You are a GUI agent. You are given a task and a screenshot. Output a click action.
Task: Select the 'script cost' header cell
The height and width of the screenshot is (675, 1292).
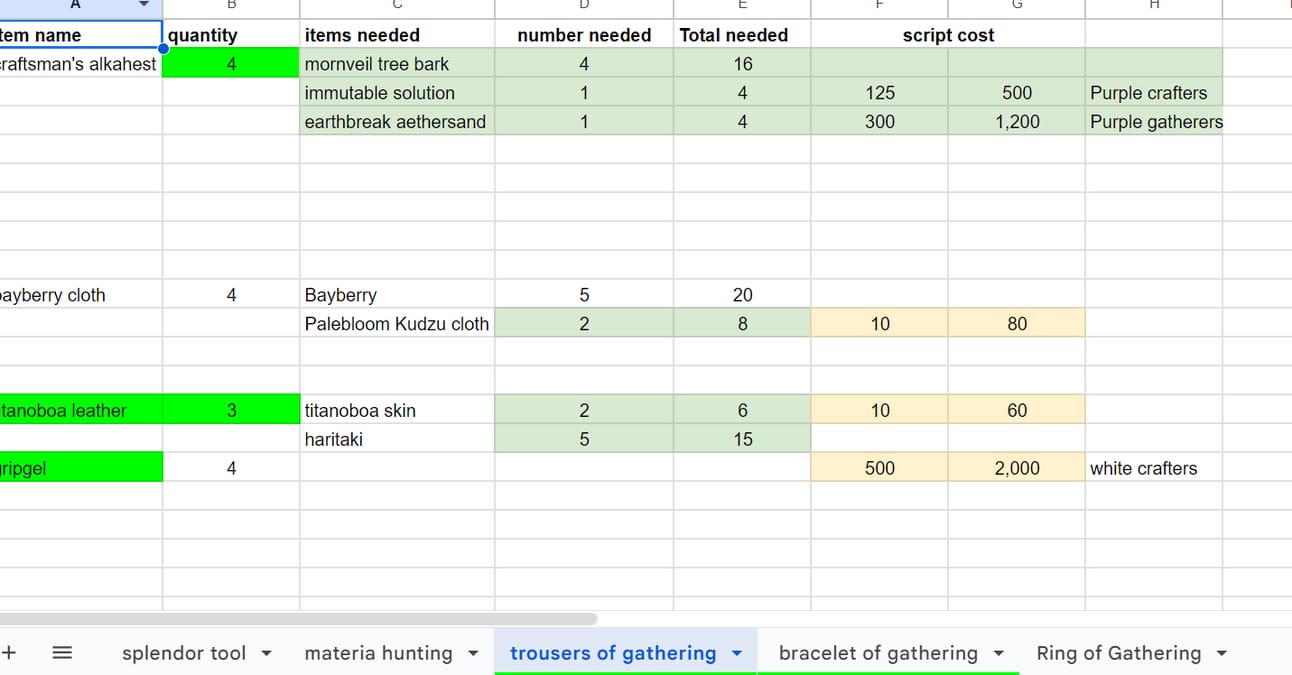pyautogui.click(x=948, y=35)
